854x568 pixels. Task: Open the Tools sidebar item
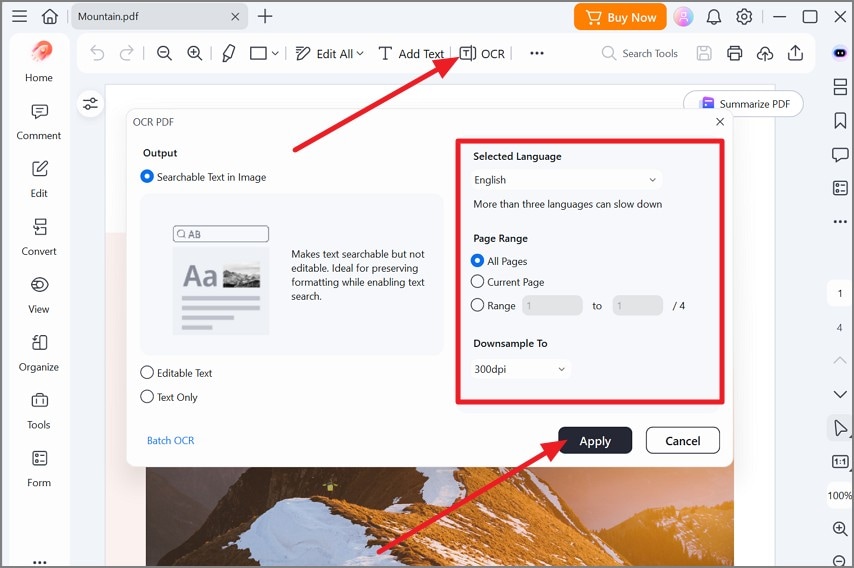coord(39,411)
